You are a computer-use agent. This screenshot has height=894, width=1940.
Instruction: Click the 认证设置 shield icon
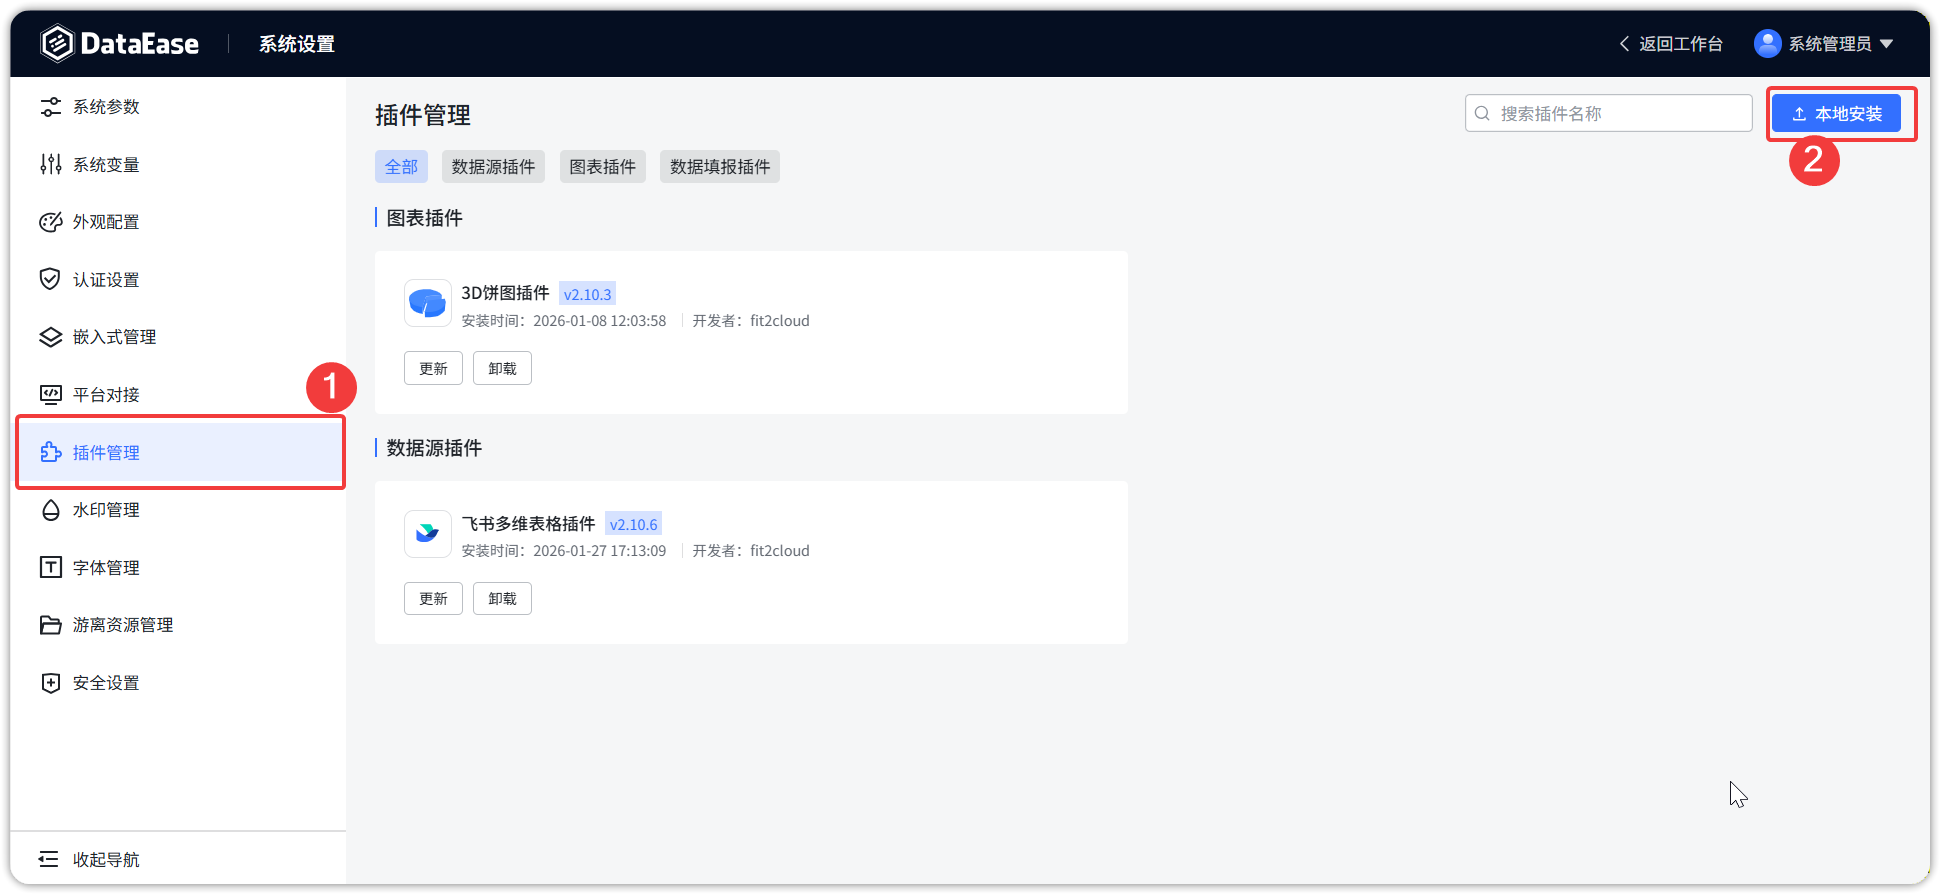point(50,280)
